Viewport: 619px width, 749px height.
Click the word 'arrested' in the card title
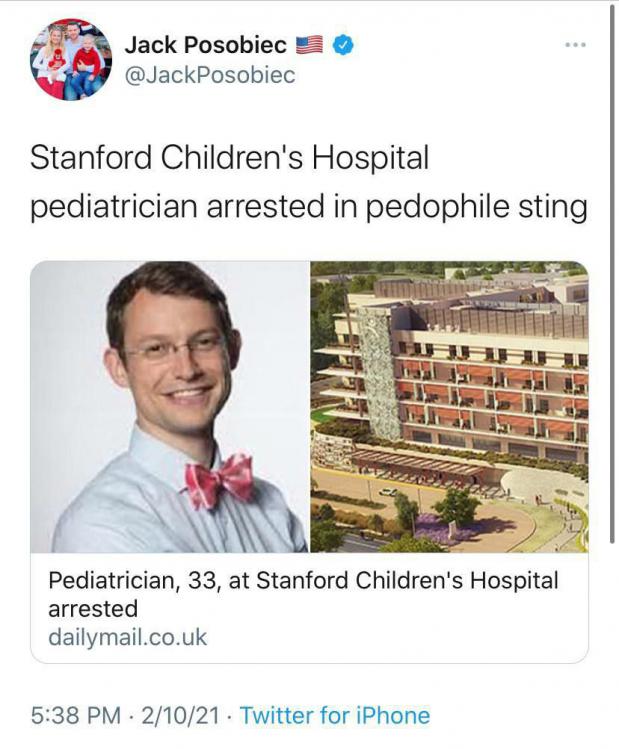[93, 609]
